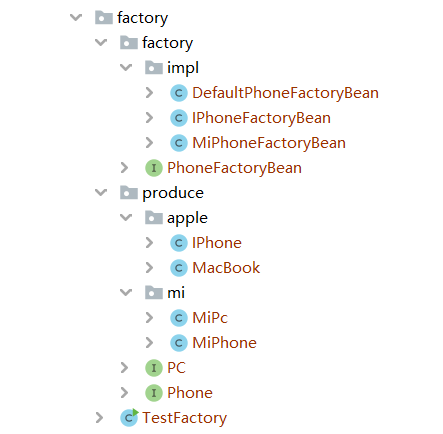Expand the Phone interface node
443x434 pixels.
[x=124, y=393]
